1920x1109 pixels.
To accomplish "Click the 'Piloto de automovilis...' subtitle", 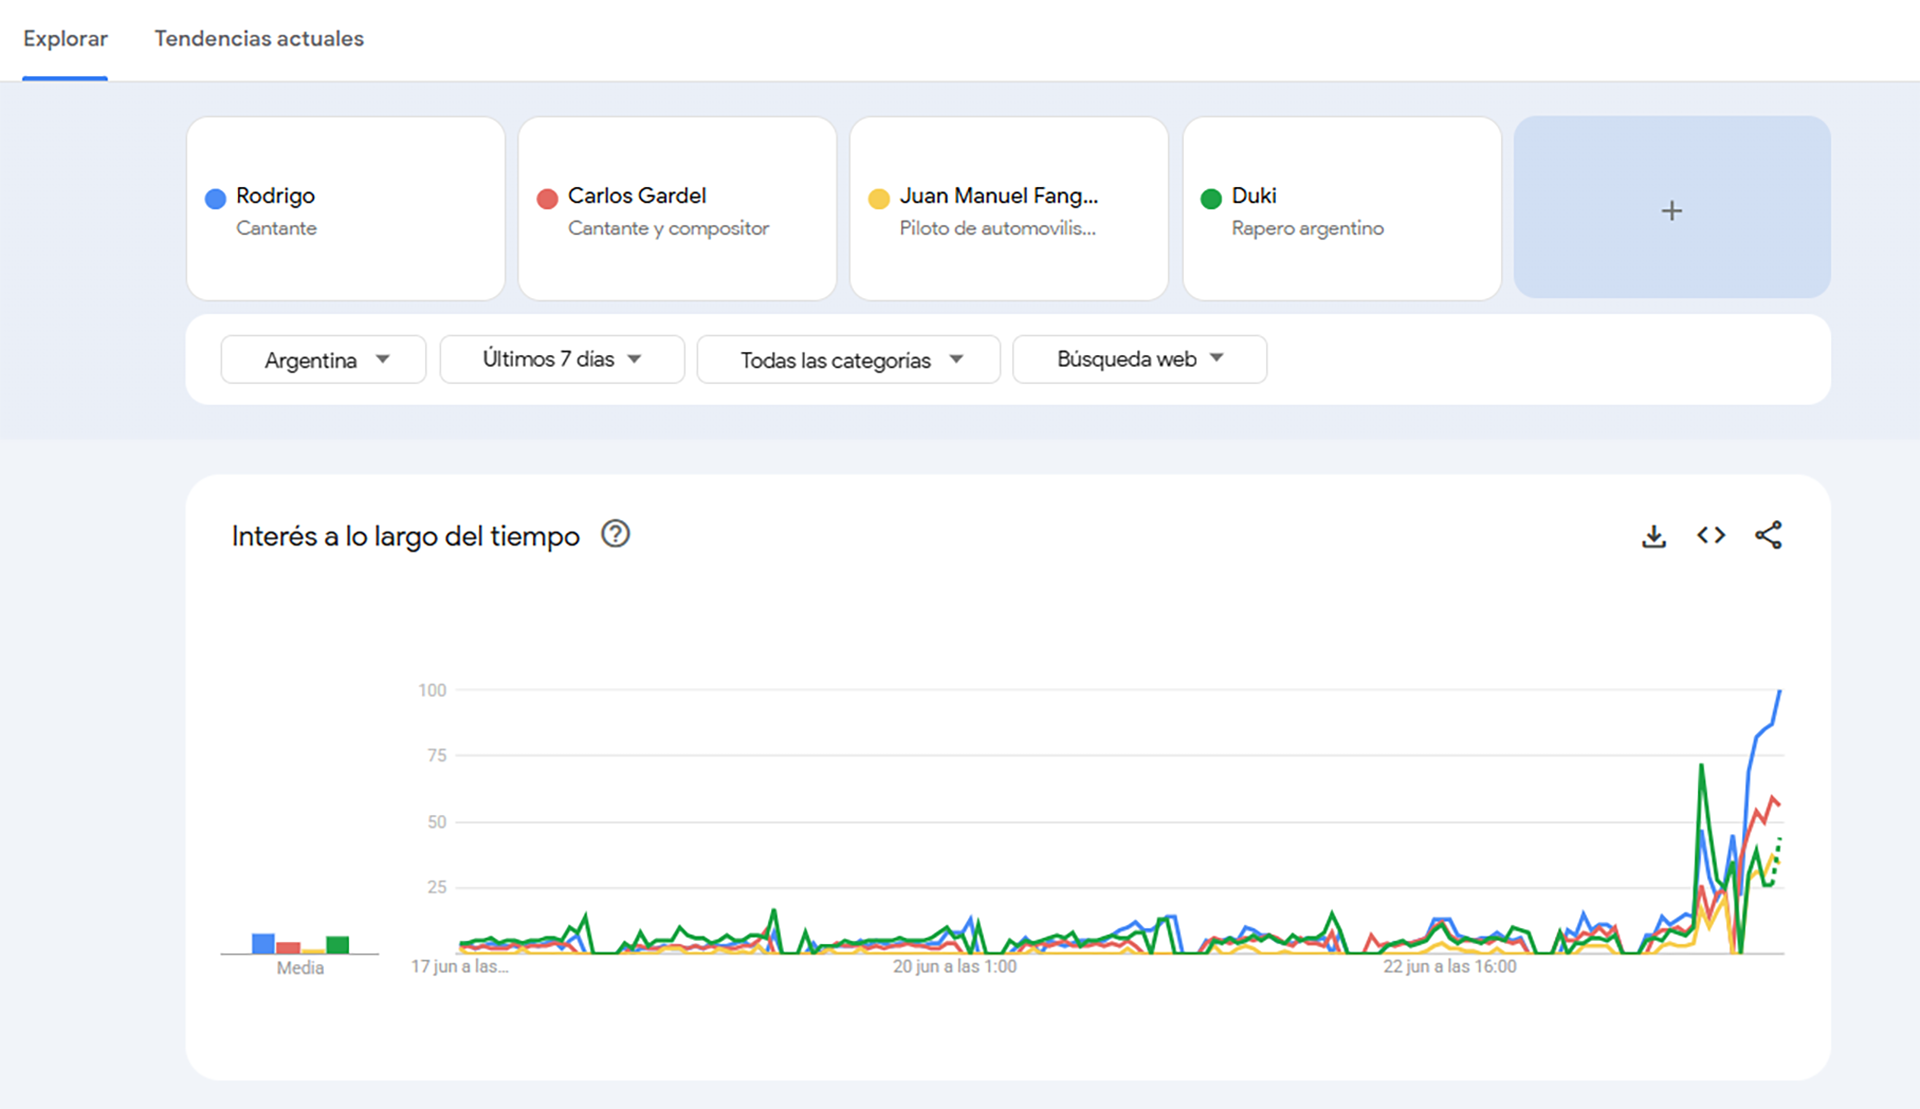I will click(x=998, y=228).
